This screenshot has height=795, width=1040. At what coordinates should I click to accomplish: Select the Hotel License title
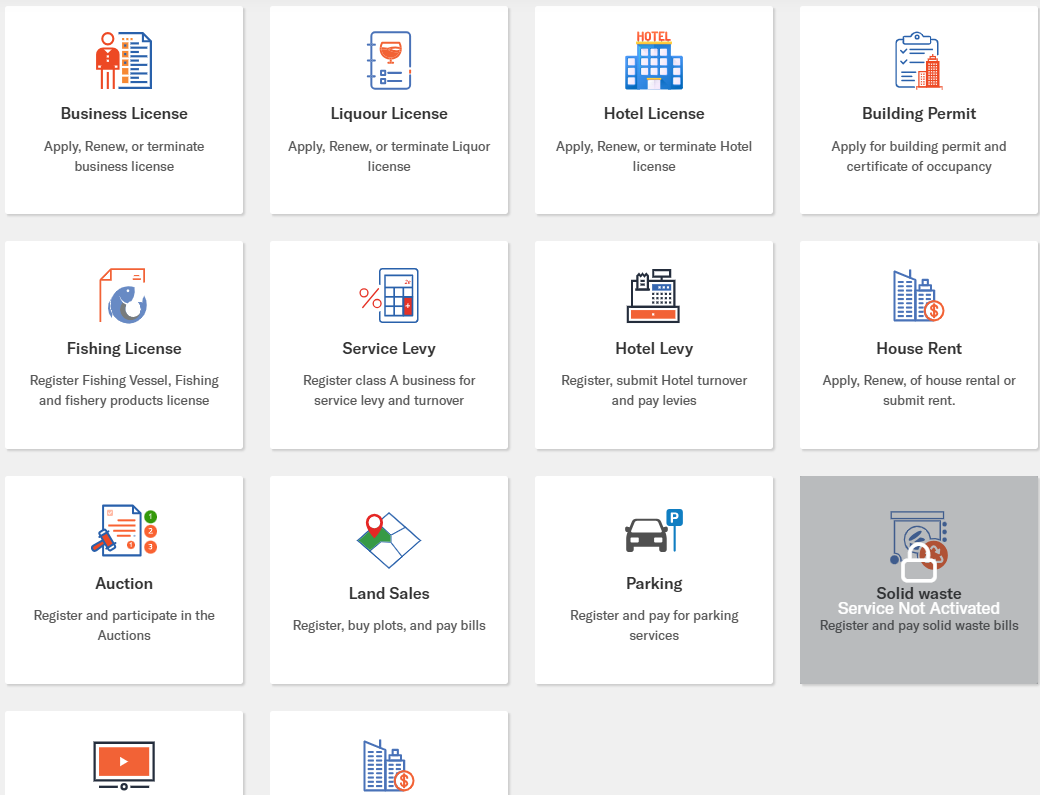tap(654, 113)
